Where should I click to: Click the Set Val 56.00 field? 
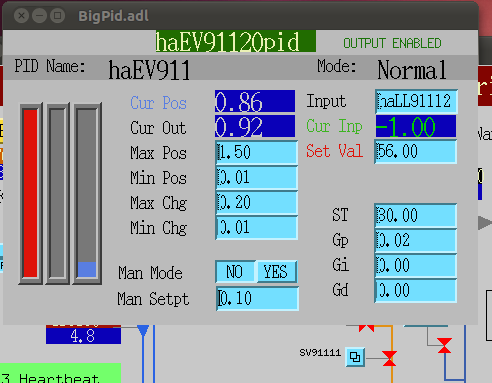pyautogui.click(x=416, y=152)
